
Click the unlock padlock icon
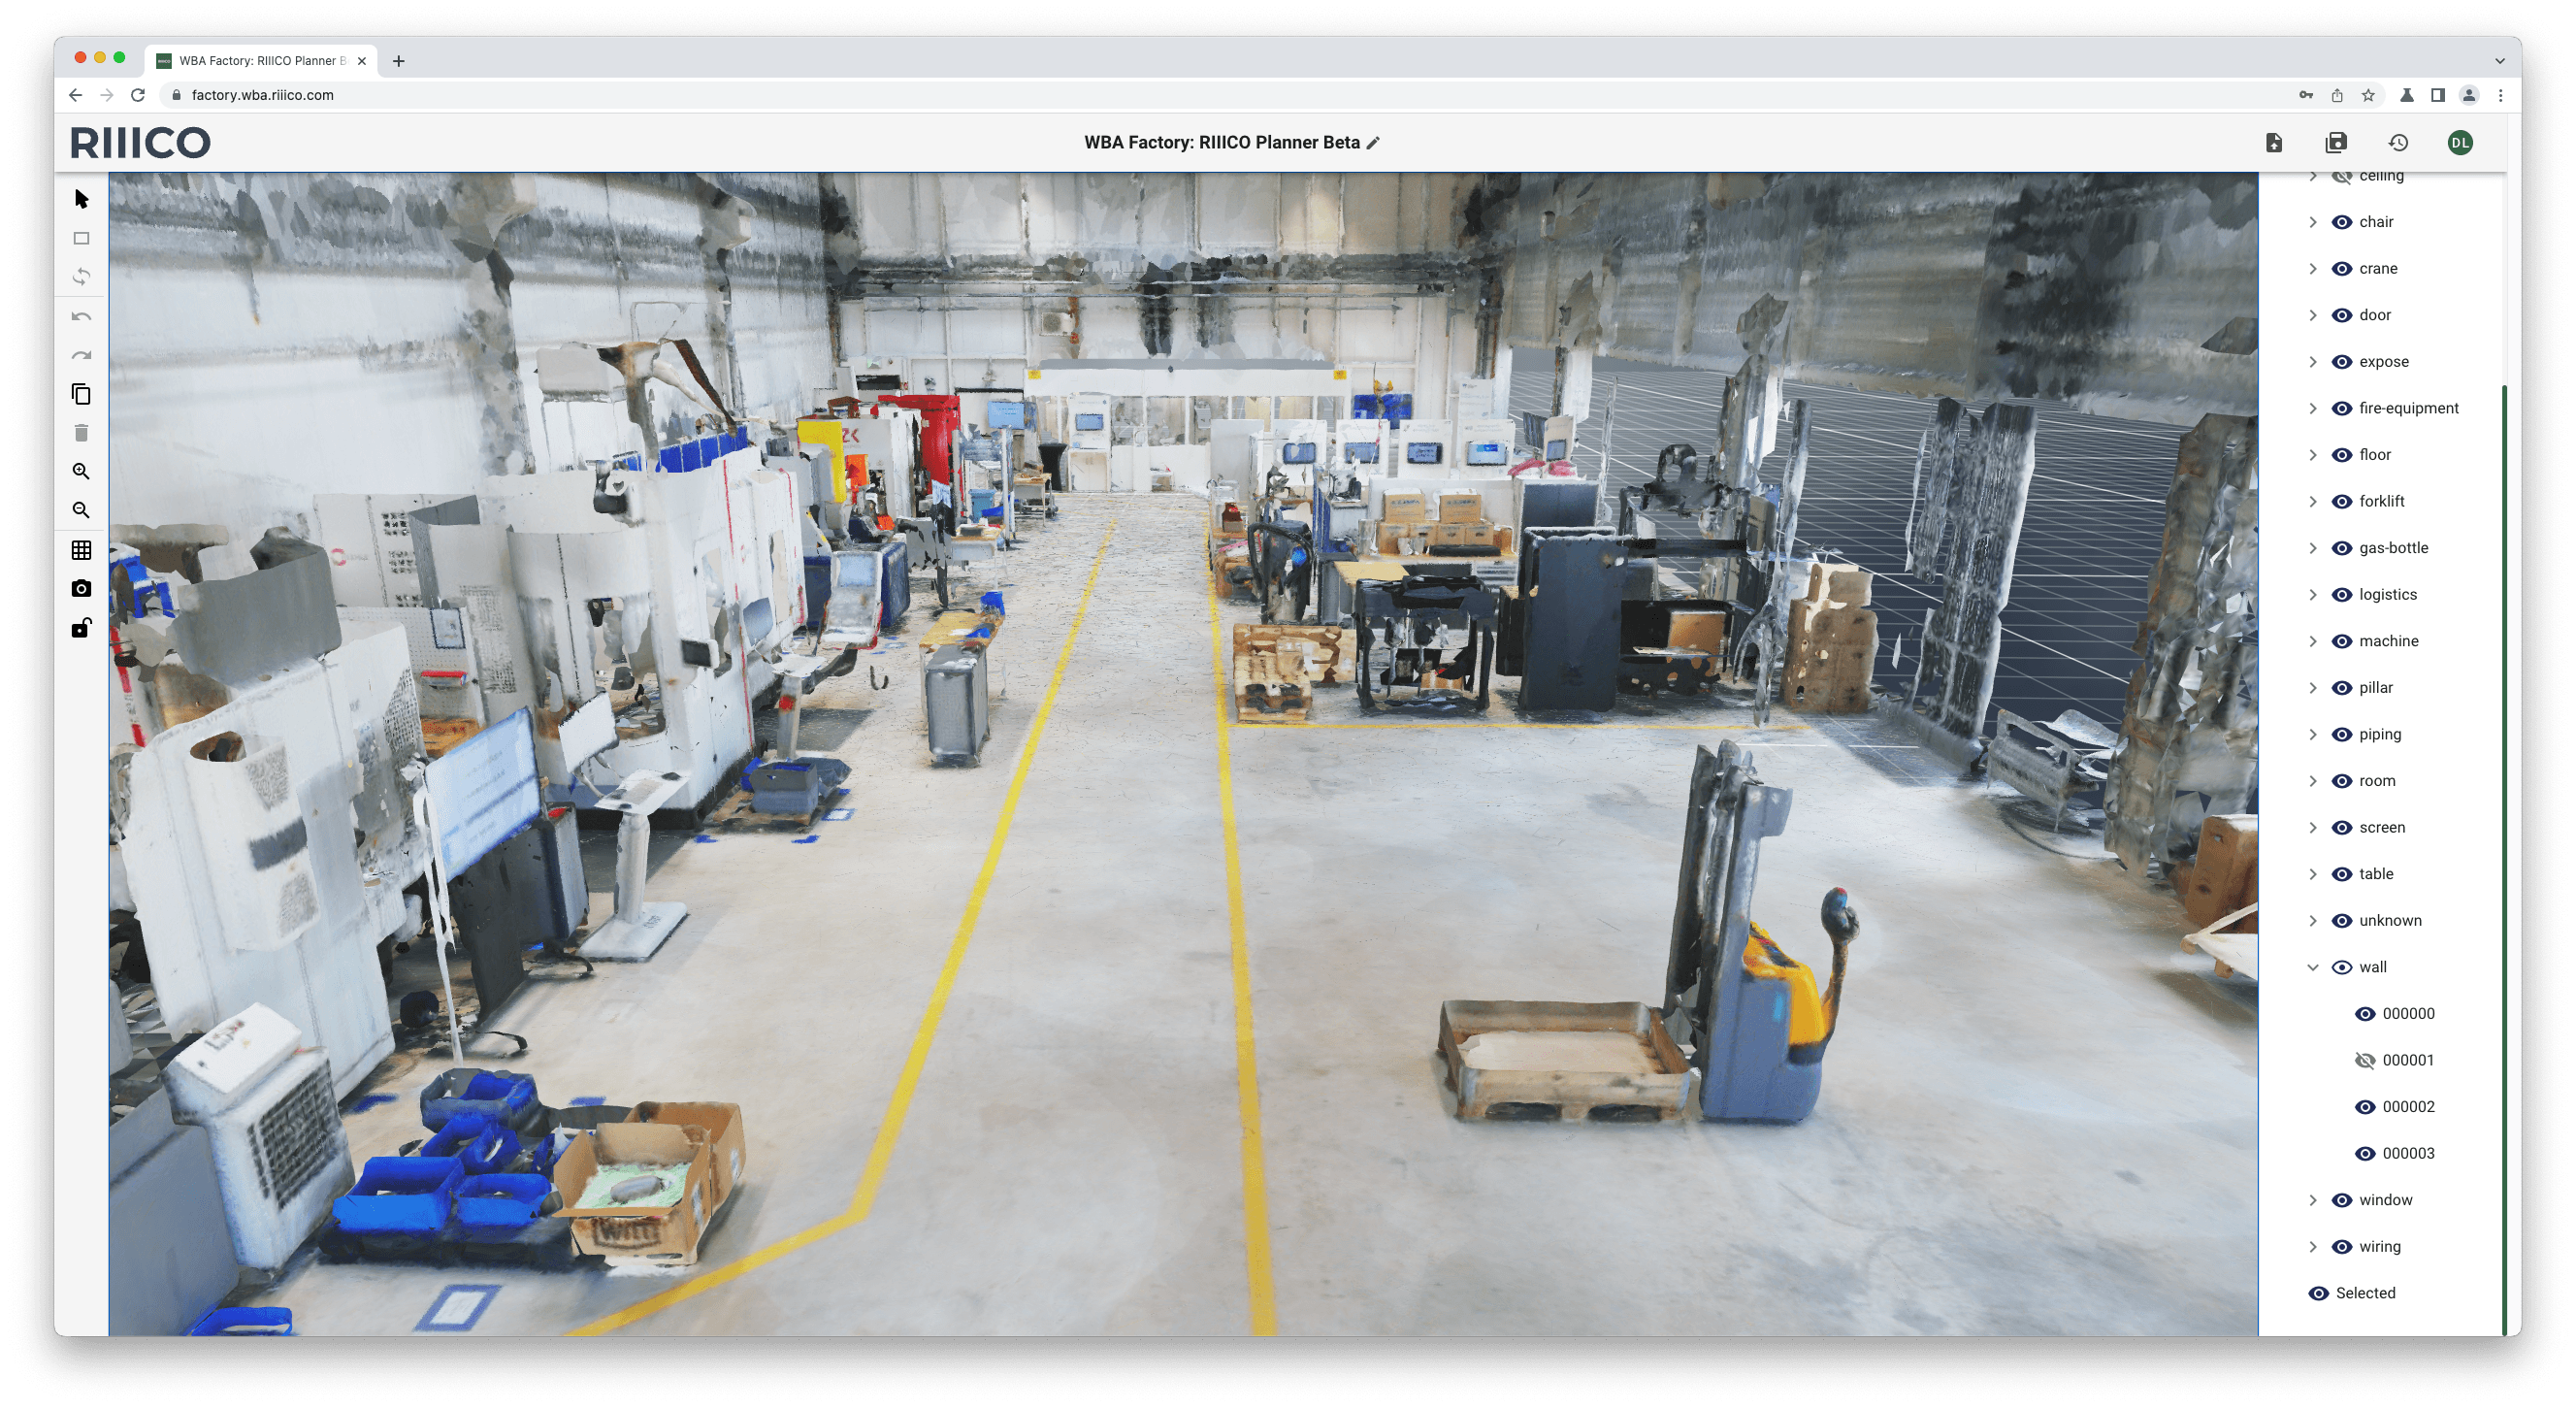(81, 628)
